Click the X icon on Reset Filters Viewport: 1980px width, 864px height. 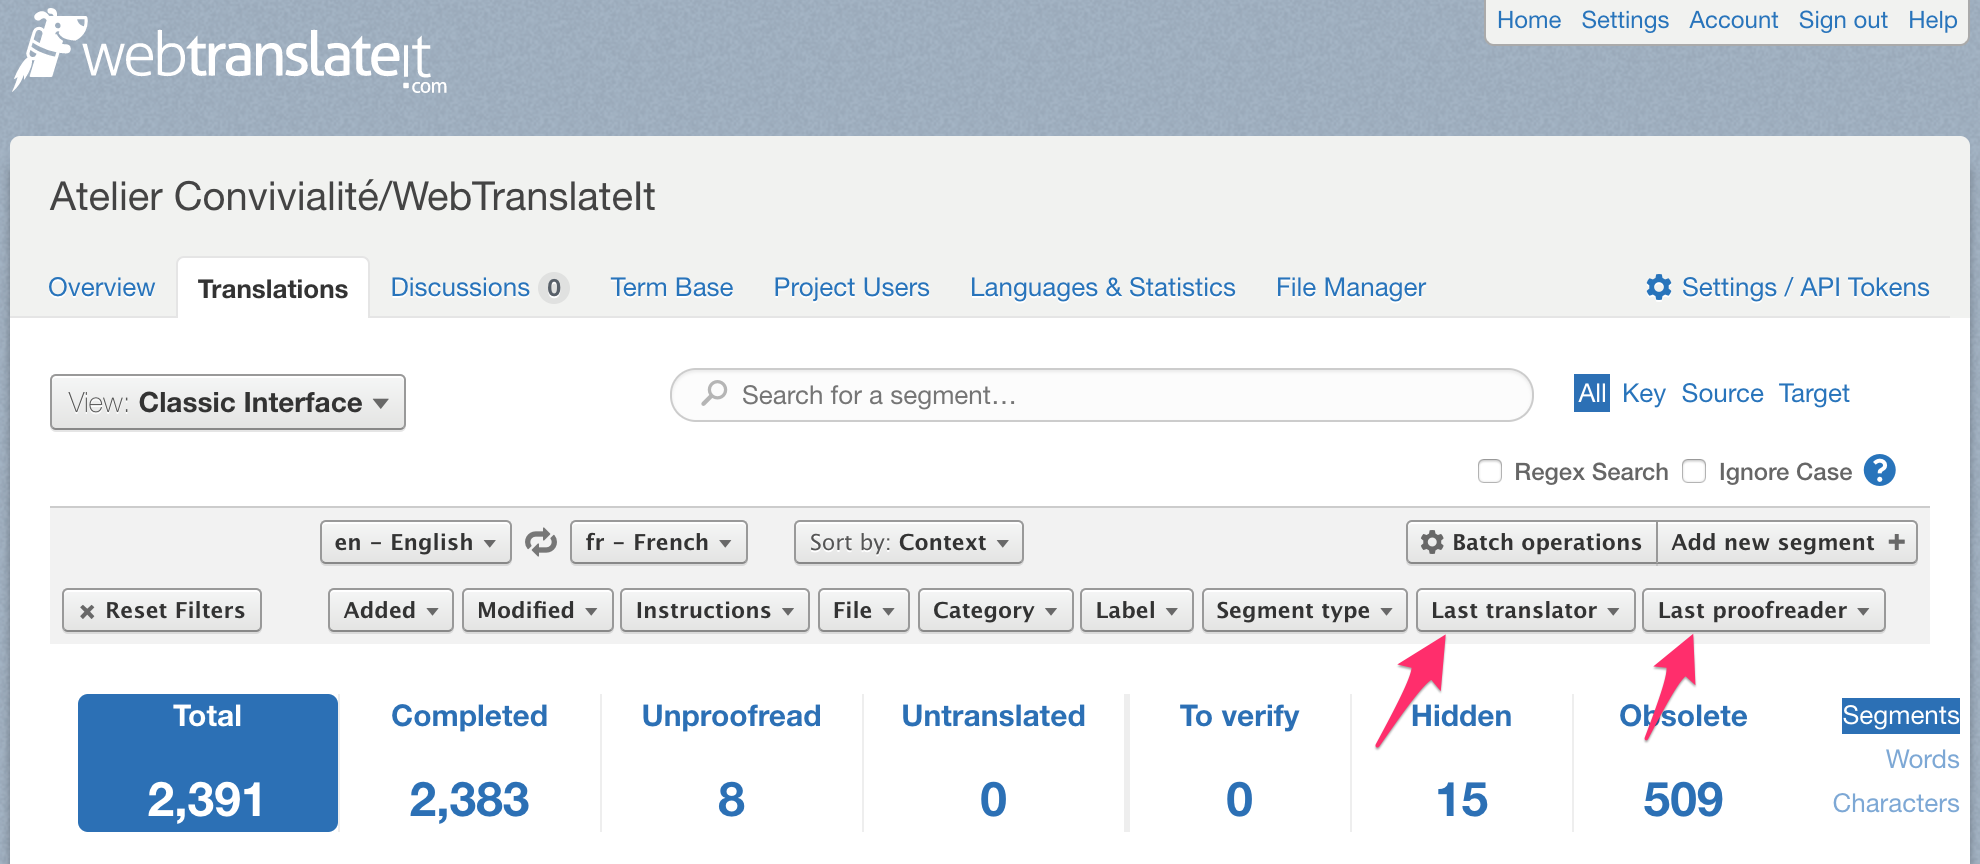coord(87,611)
